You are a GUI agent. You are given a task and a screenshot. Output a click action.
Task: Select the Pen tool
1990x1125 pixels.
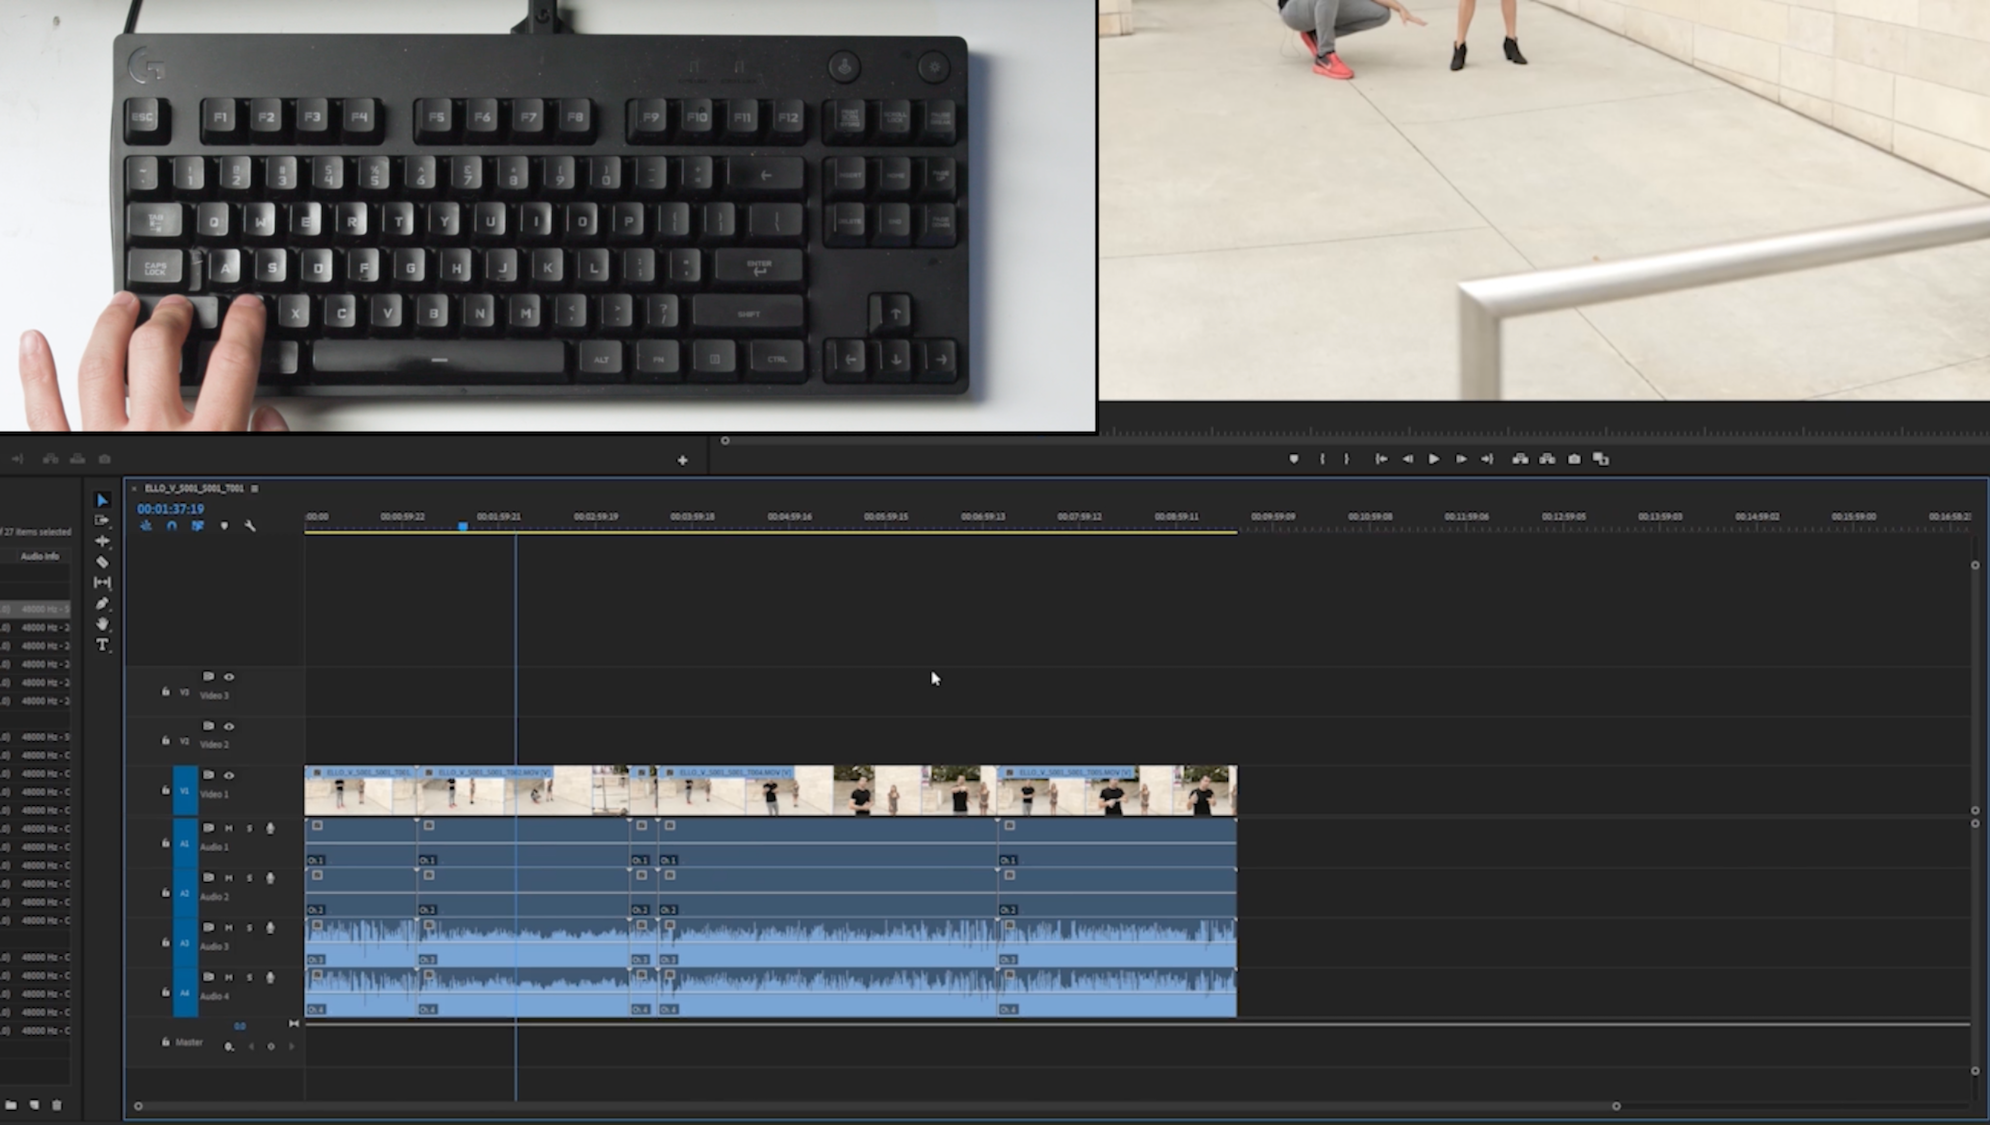(x=103, y=603)
